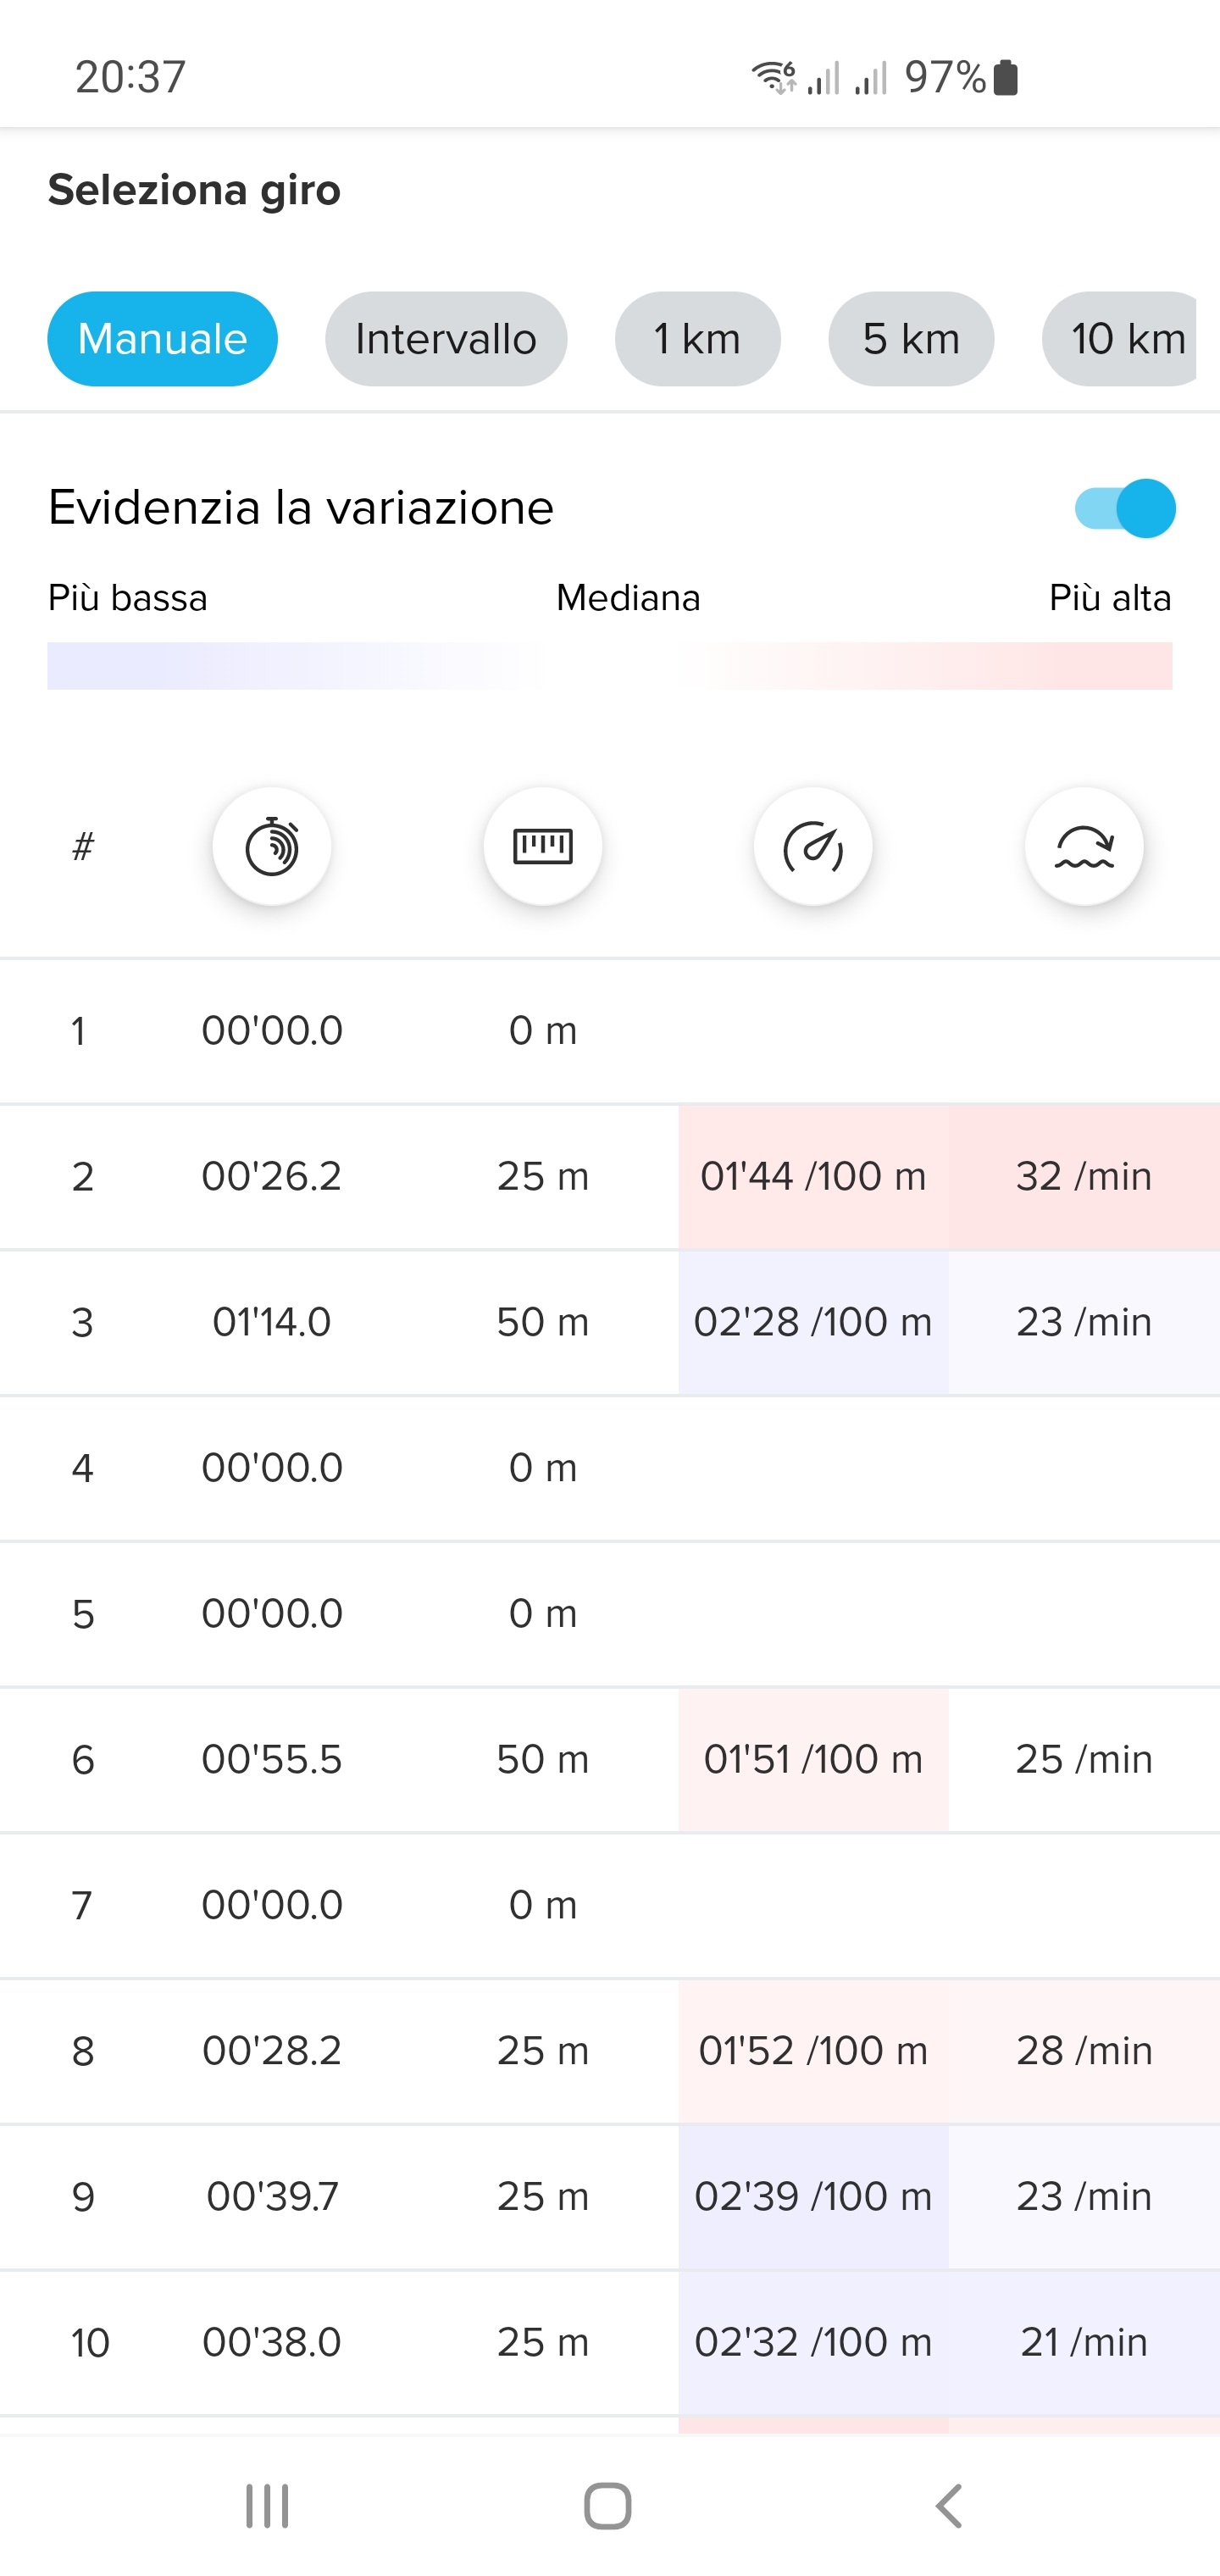Tap the swimmer stroke rate column icon
Screen dimensions: 1220x2576
pyautogui.click(x=1084, y=846)
